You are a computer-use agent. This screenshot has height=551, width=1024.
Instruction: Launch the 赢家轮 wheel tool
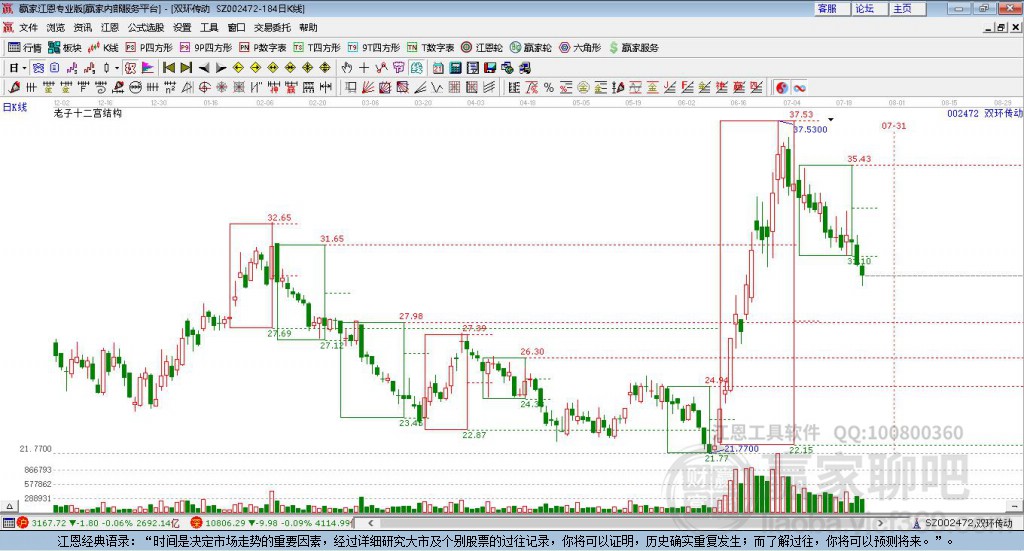click(531, 48)
